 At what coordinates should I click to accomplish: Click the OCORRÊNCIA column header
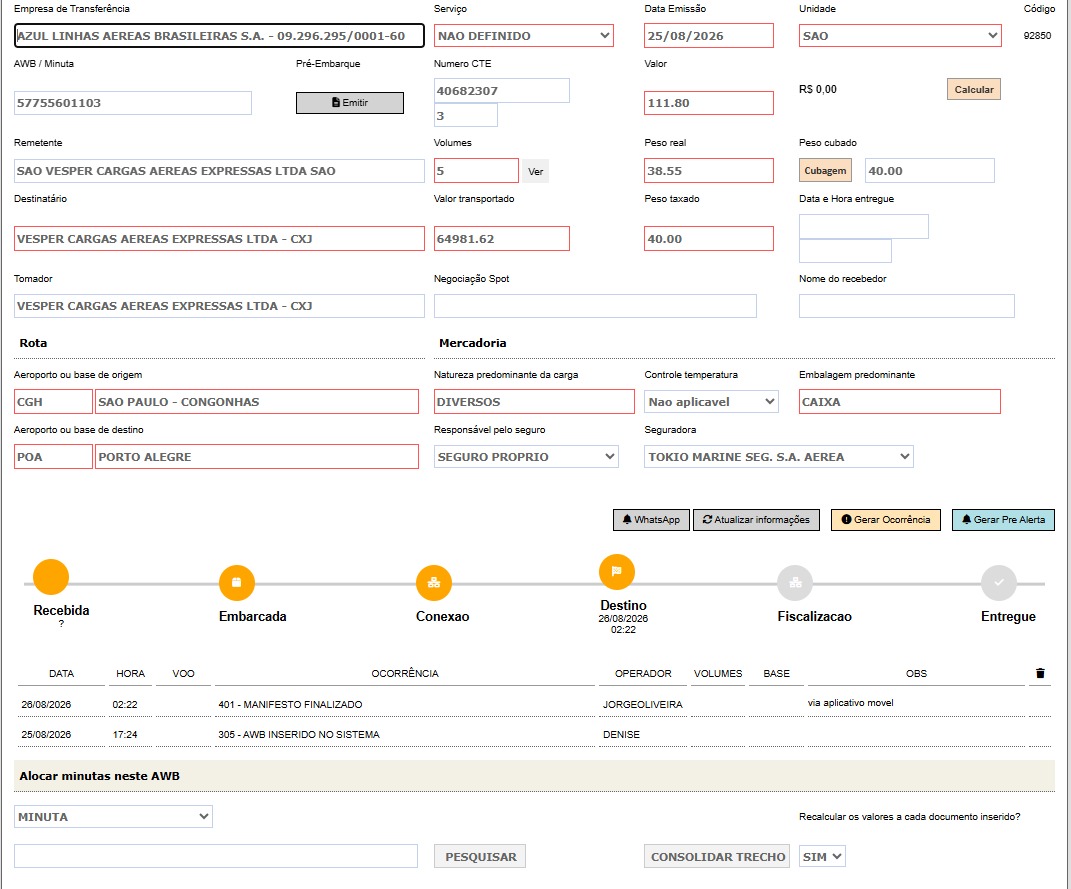[405, 673]
